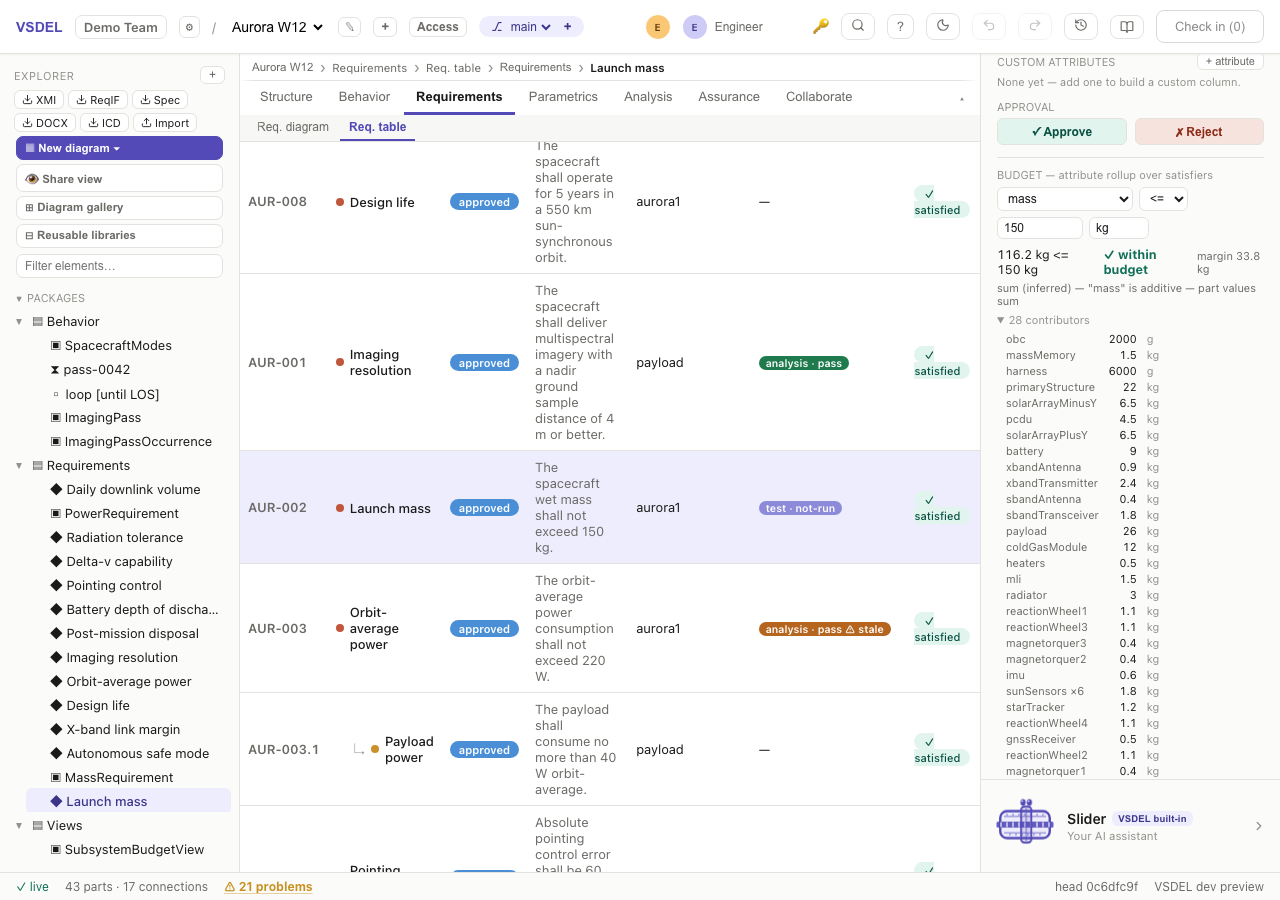Screen dimensions: 1280x900
Task: Click the XMI export button
Action: click(x=40, y=100)
